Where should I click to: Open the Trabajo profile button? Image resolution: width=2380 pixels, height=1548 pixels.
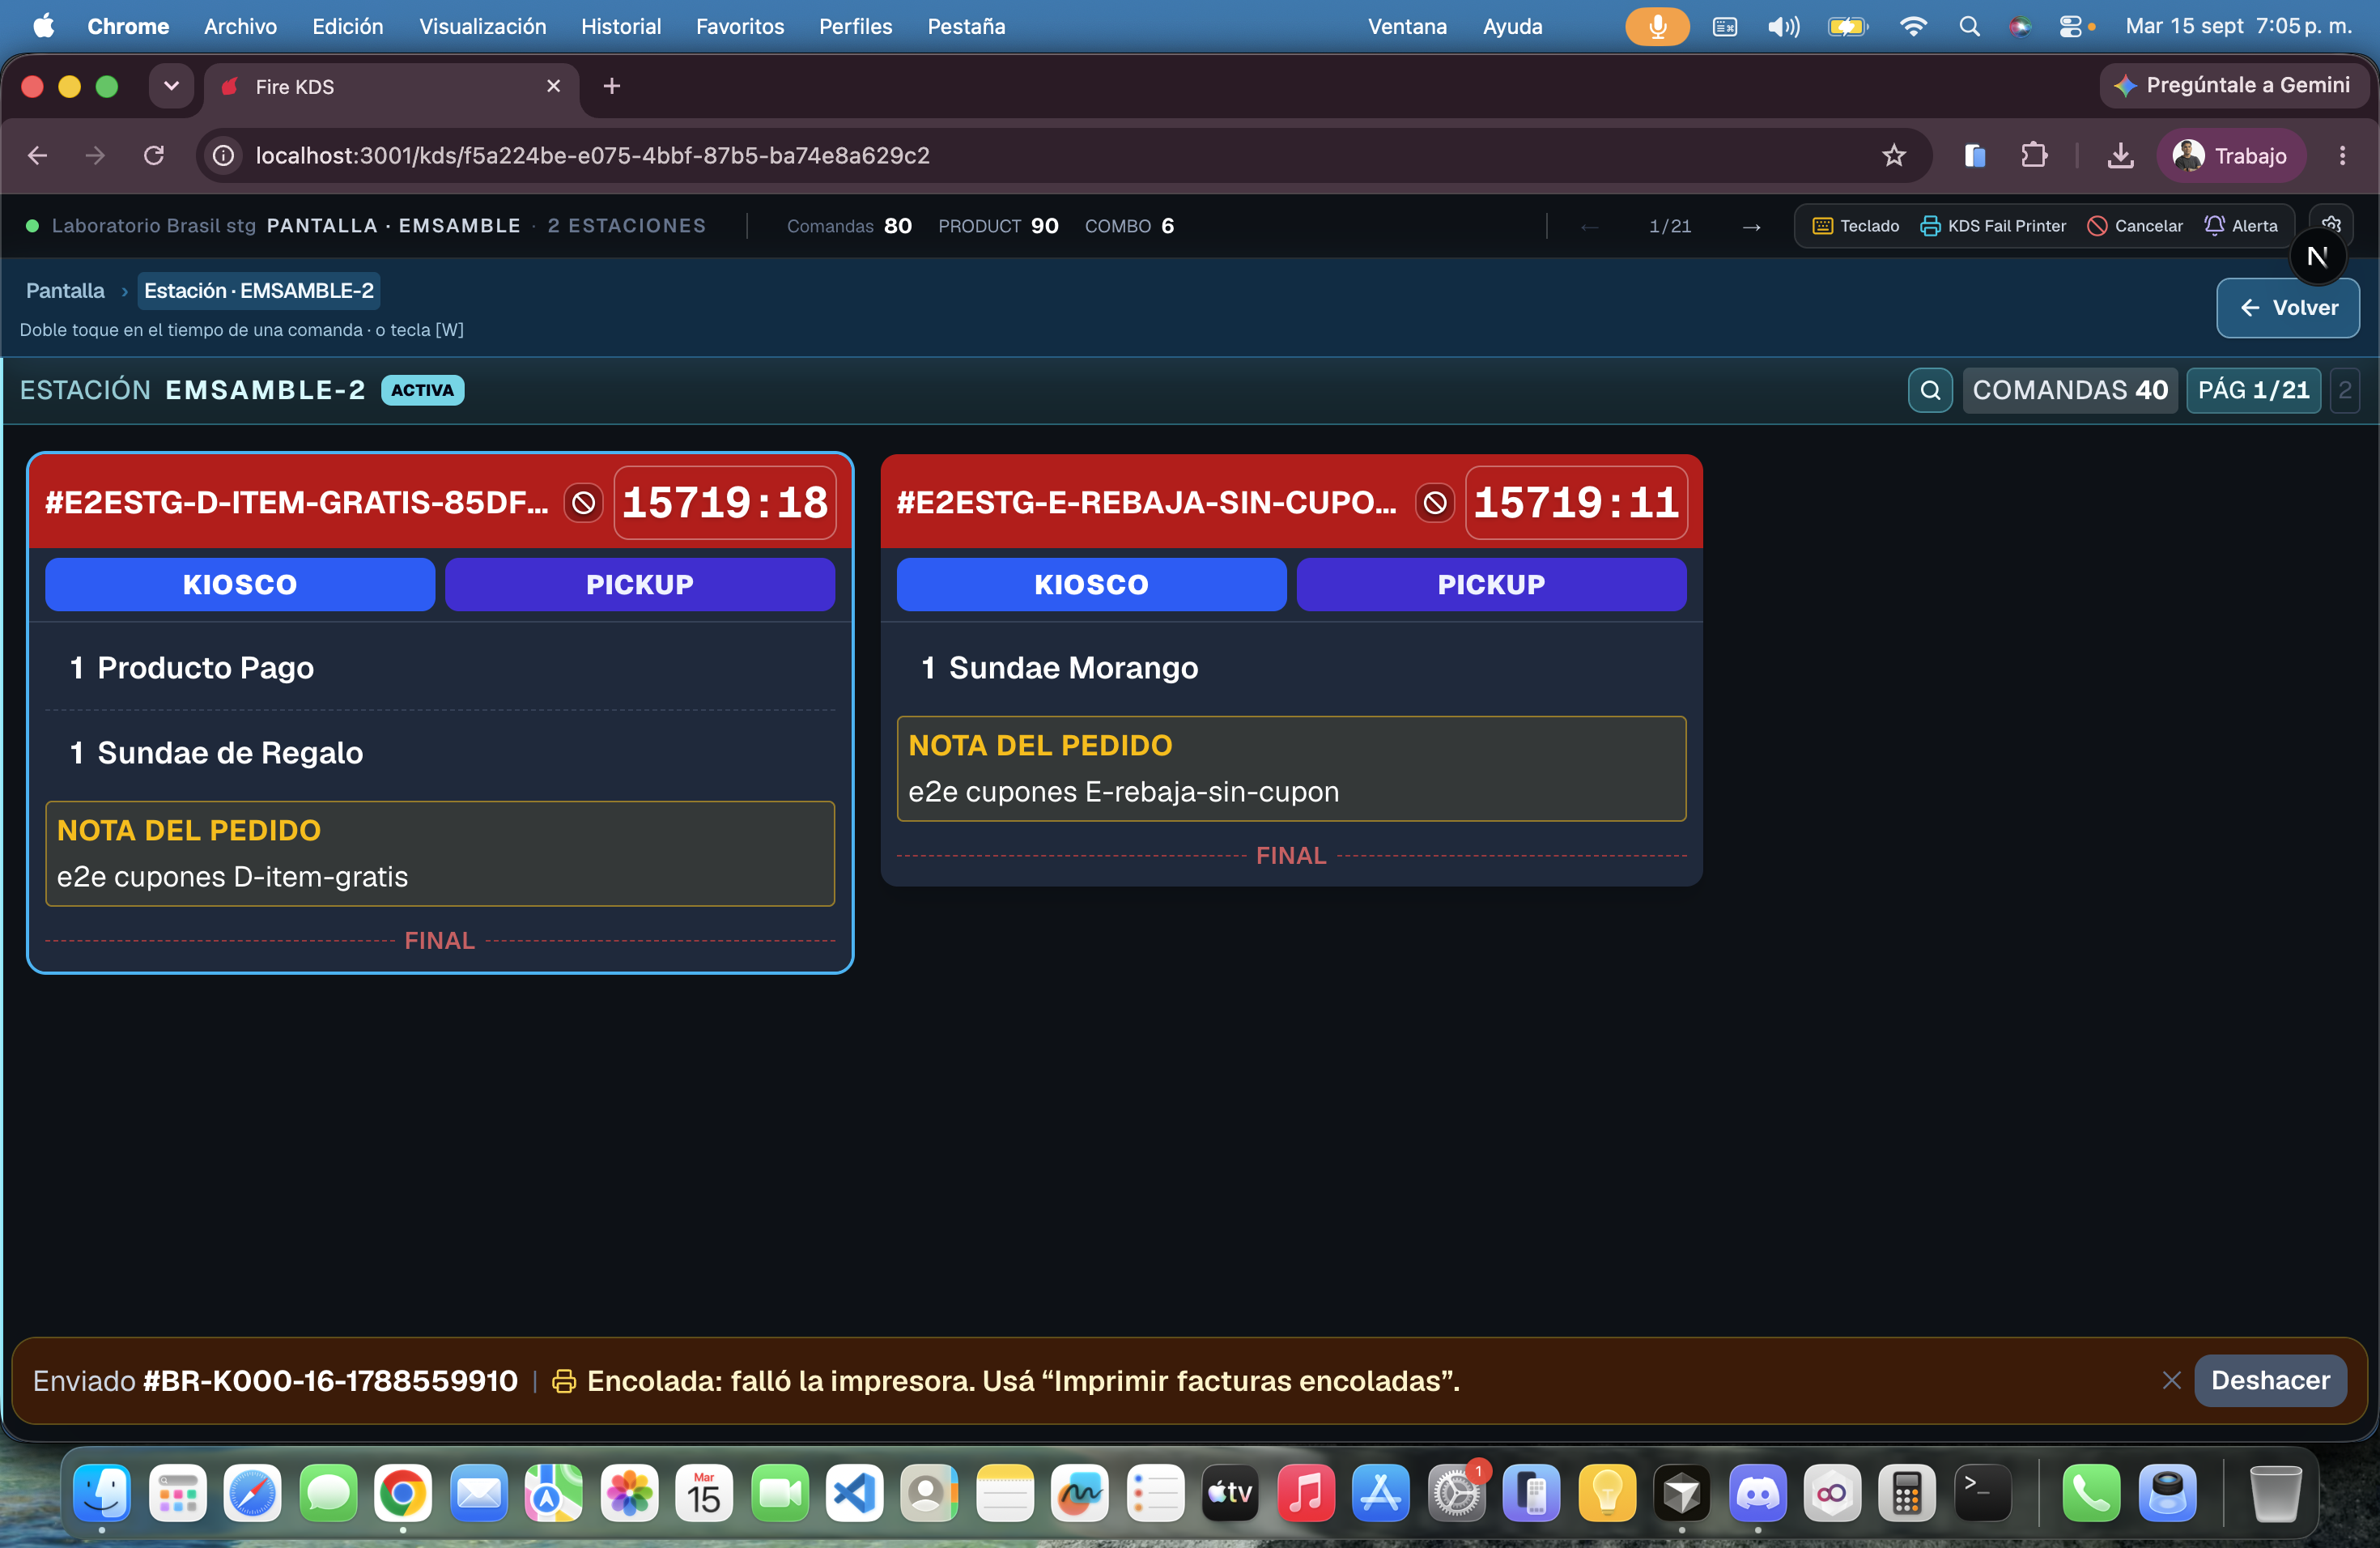[x=2231, y=155]
